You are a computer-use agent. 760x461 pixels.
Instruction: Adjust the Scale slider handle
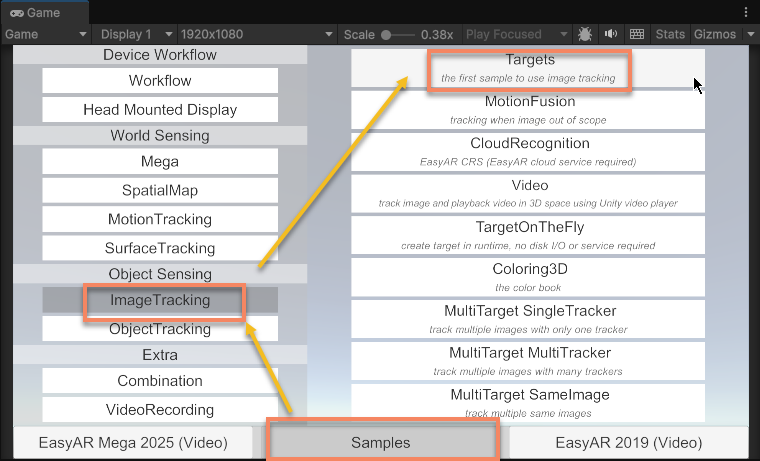click(x=387, y=35)
